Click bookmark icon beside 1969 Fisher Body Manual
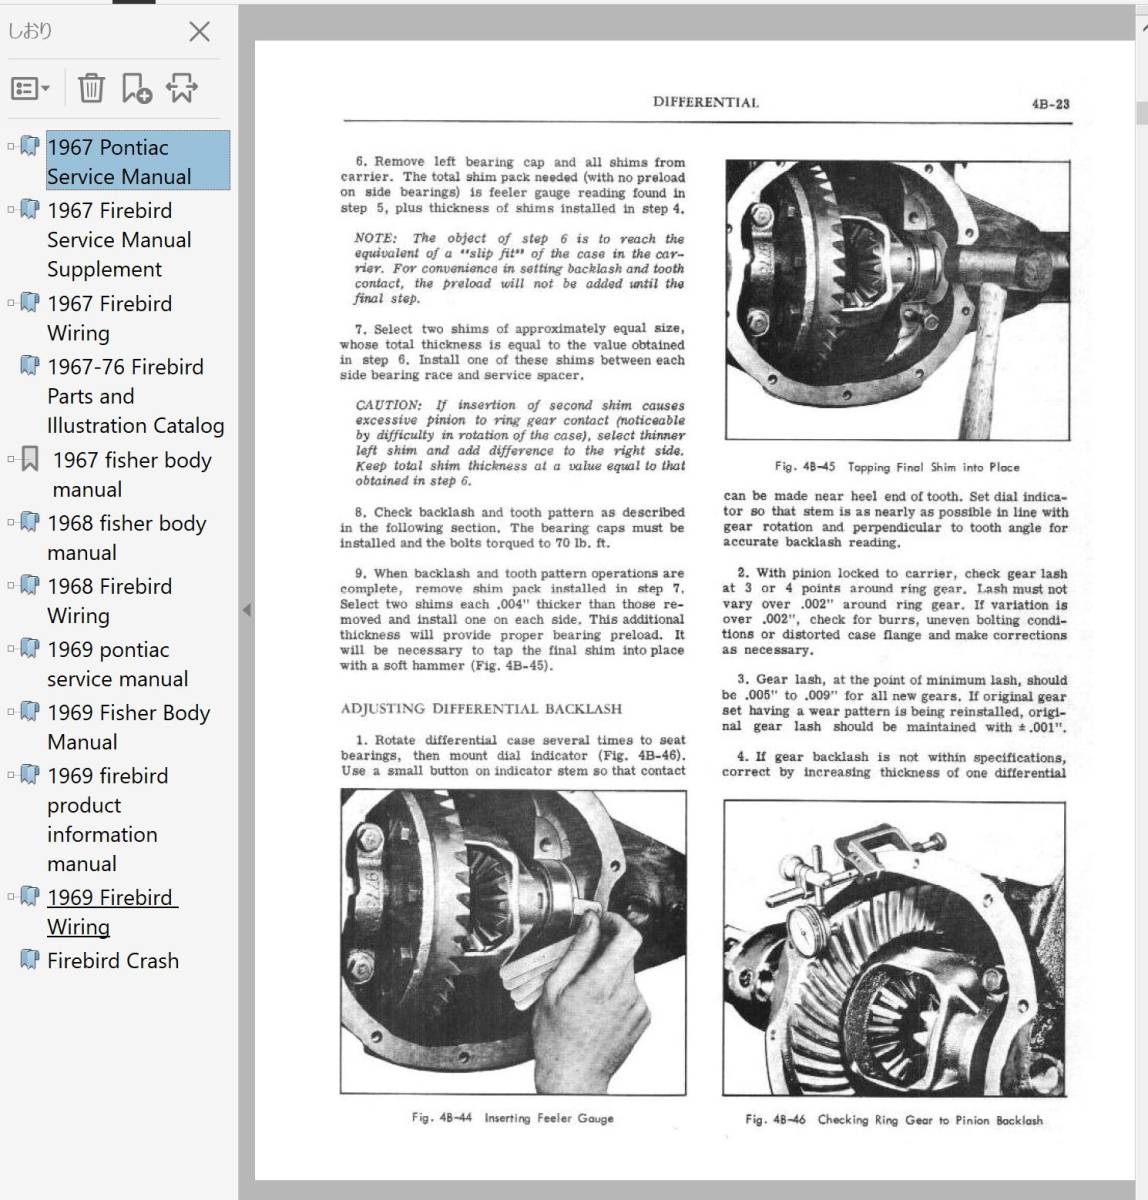 [x=30, y=712]
